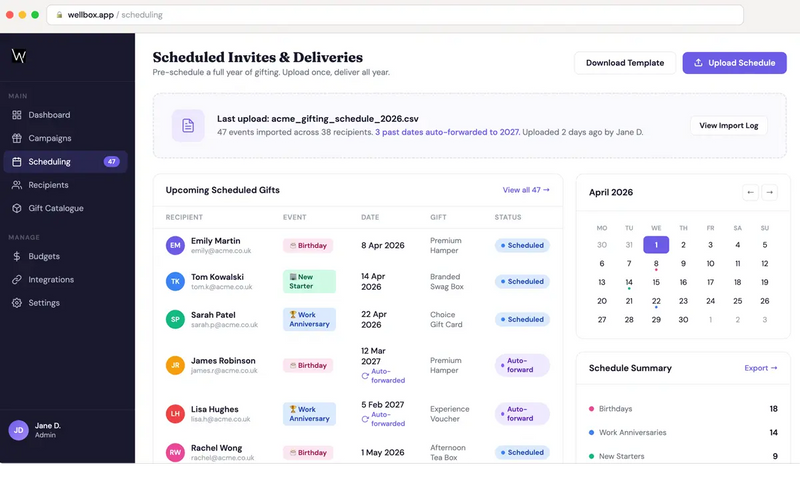
Task: Go to next month in calendar
Action: point(769,192)
